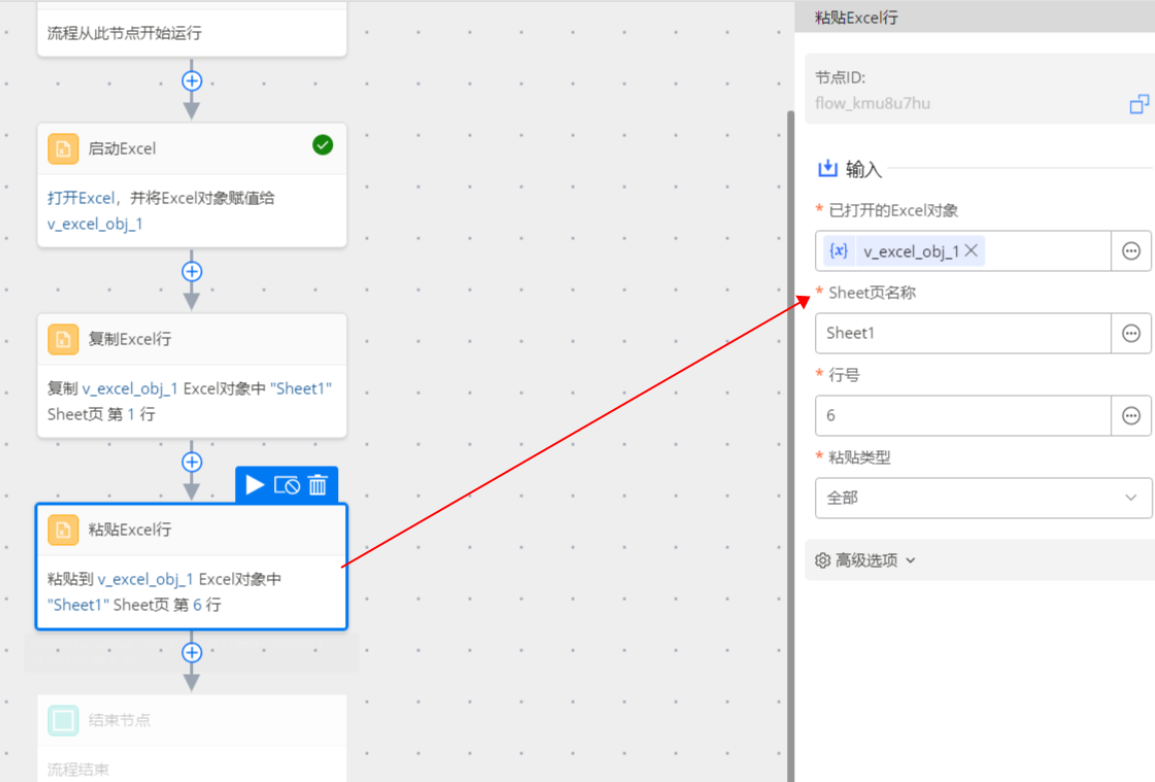
Task: Click the 高级选项 gear icon
Action: click(823, 561)
